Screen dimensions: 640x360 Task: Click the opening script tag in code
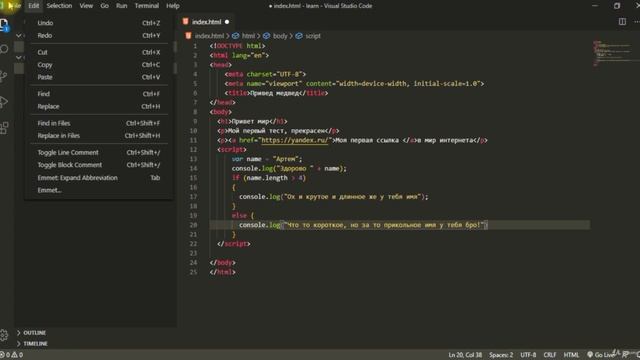pos(231,149)
